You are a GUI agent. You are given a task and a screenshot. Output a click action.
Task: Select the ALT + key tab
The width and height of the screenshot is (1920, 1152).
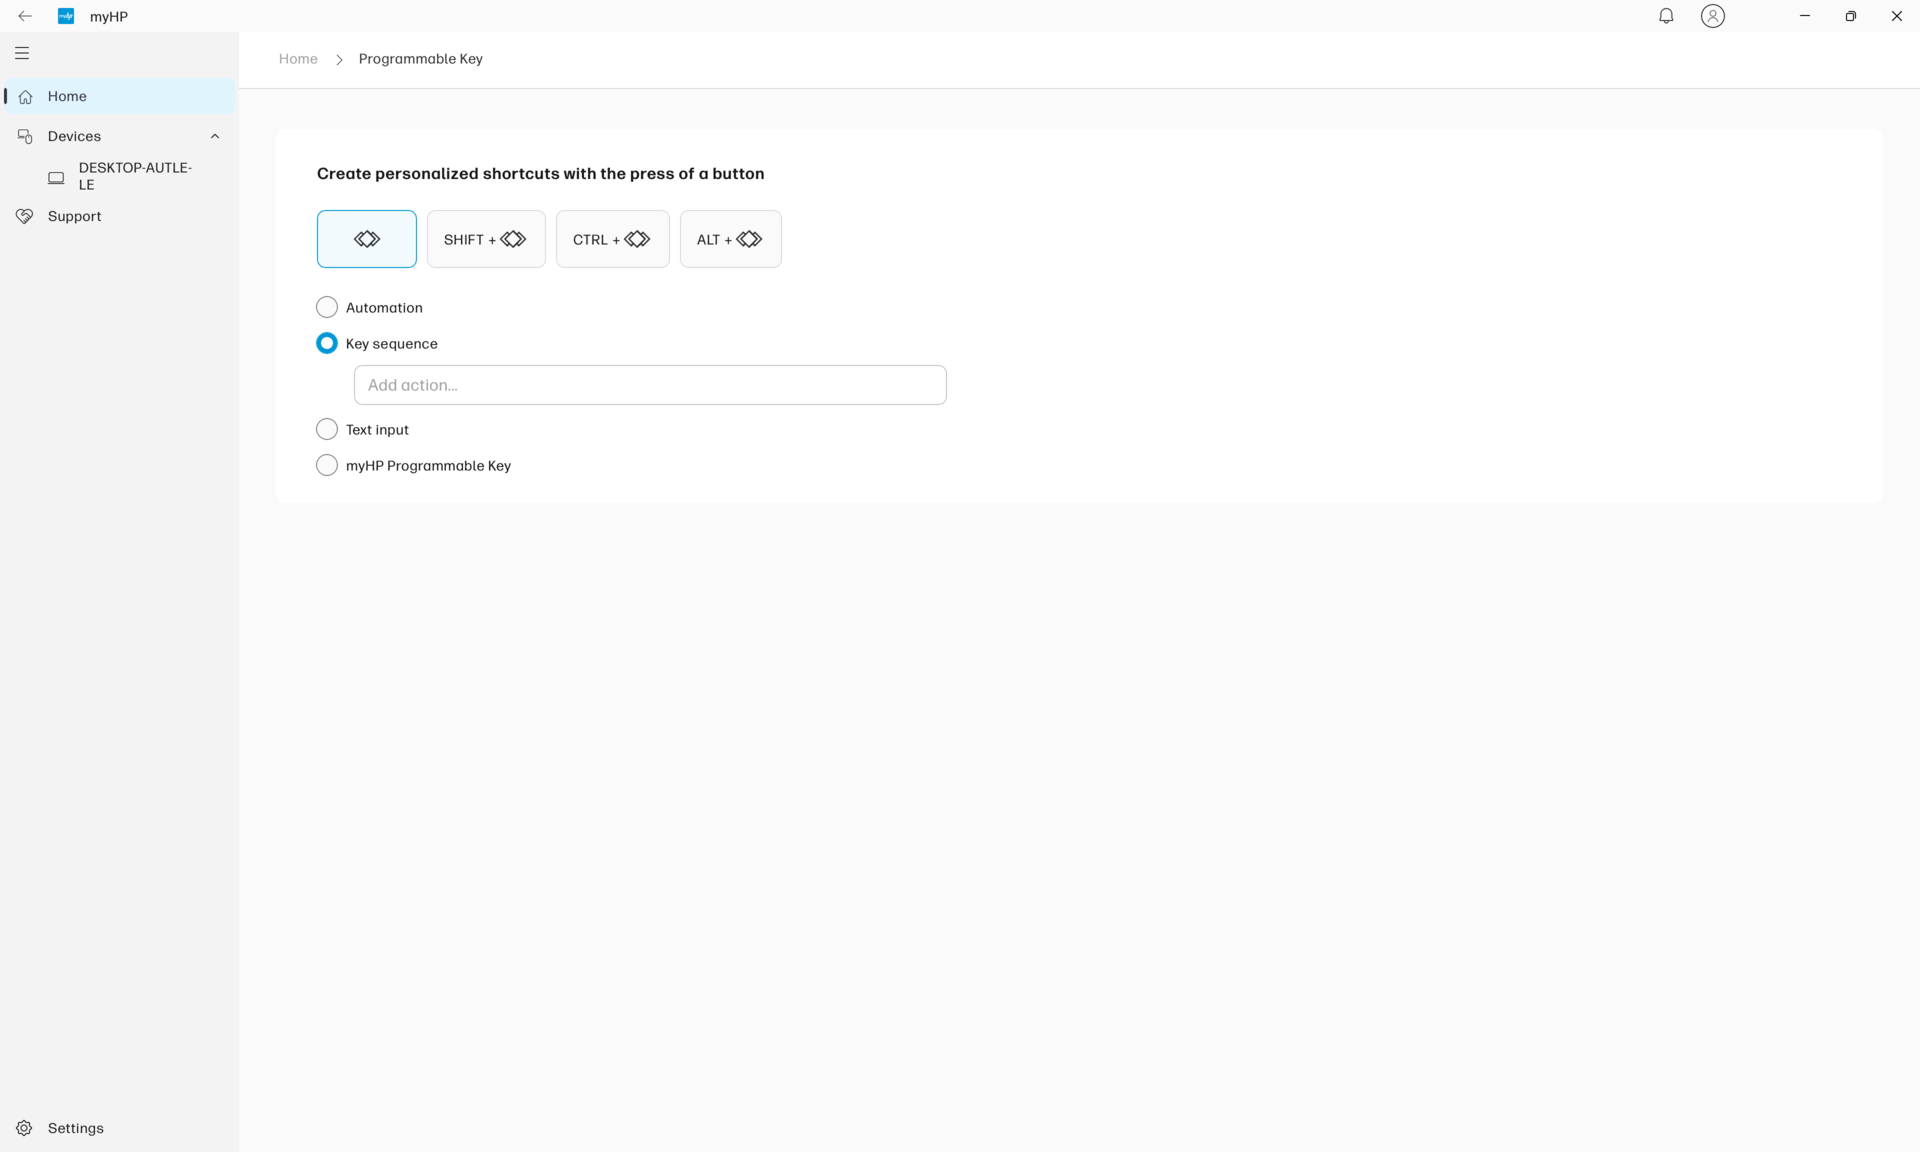730,239
